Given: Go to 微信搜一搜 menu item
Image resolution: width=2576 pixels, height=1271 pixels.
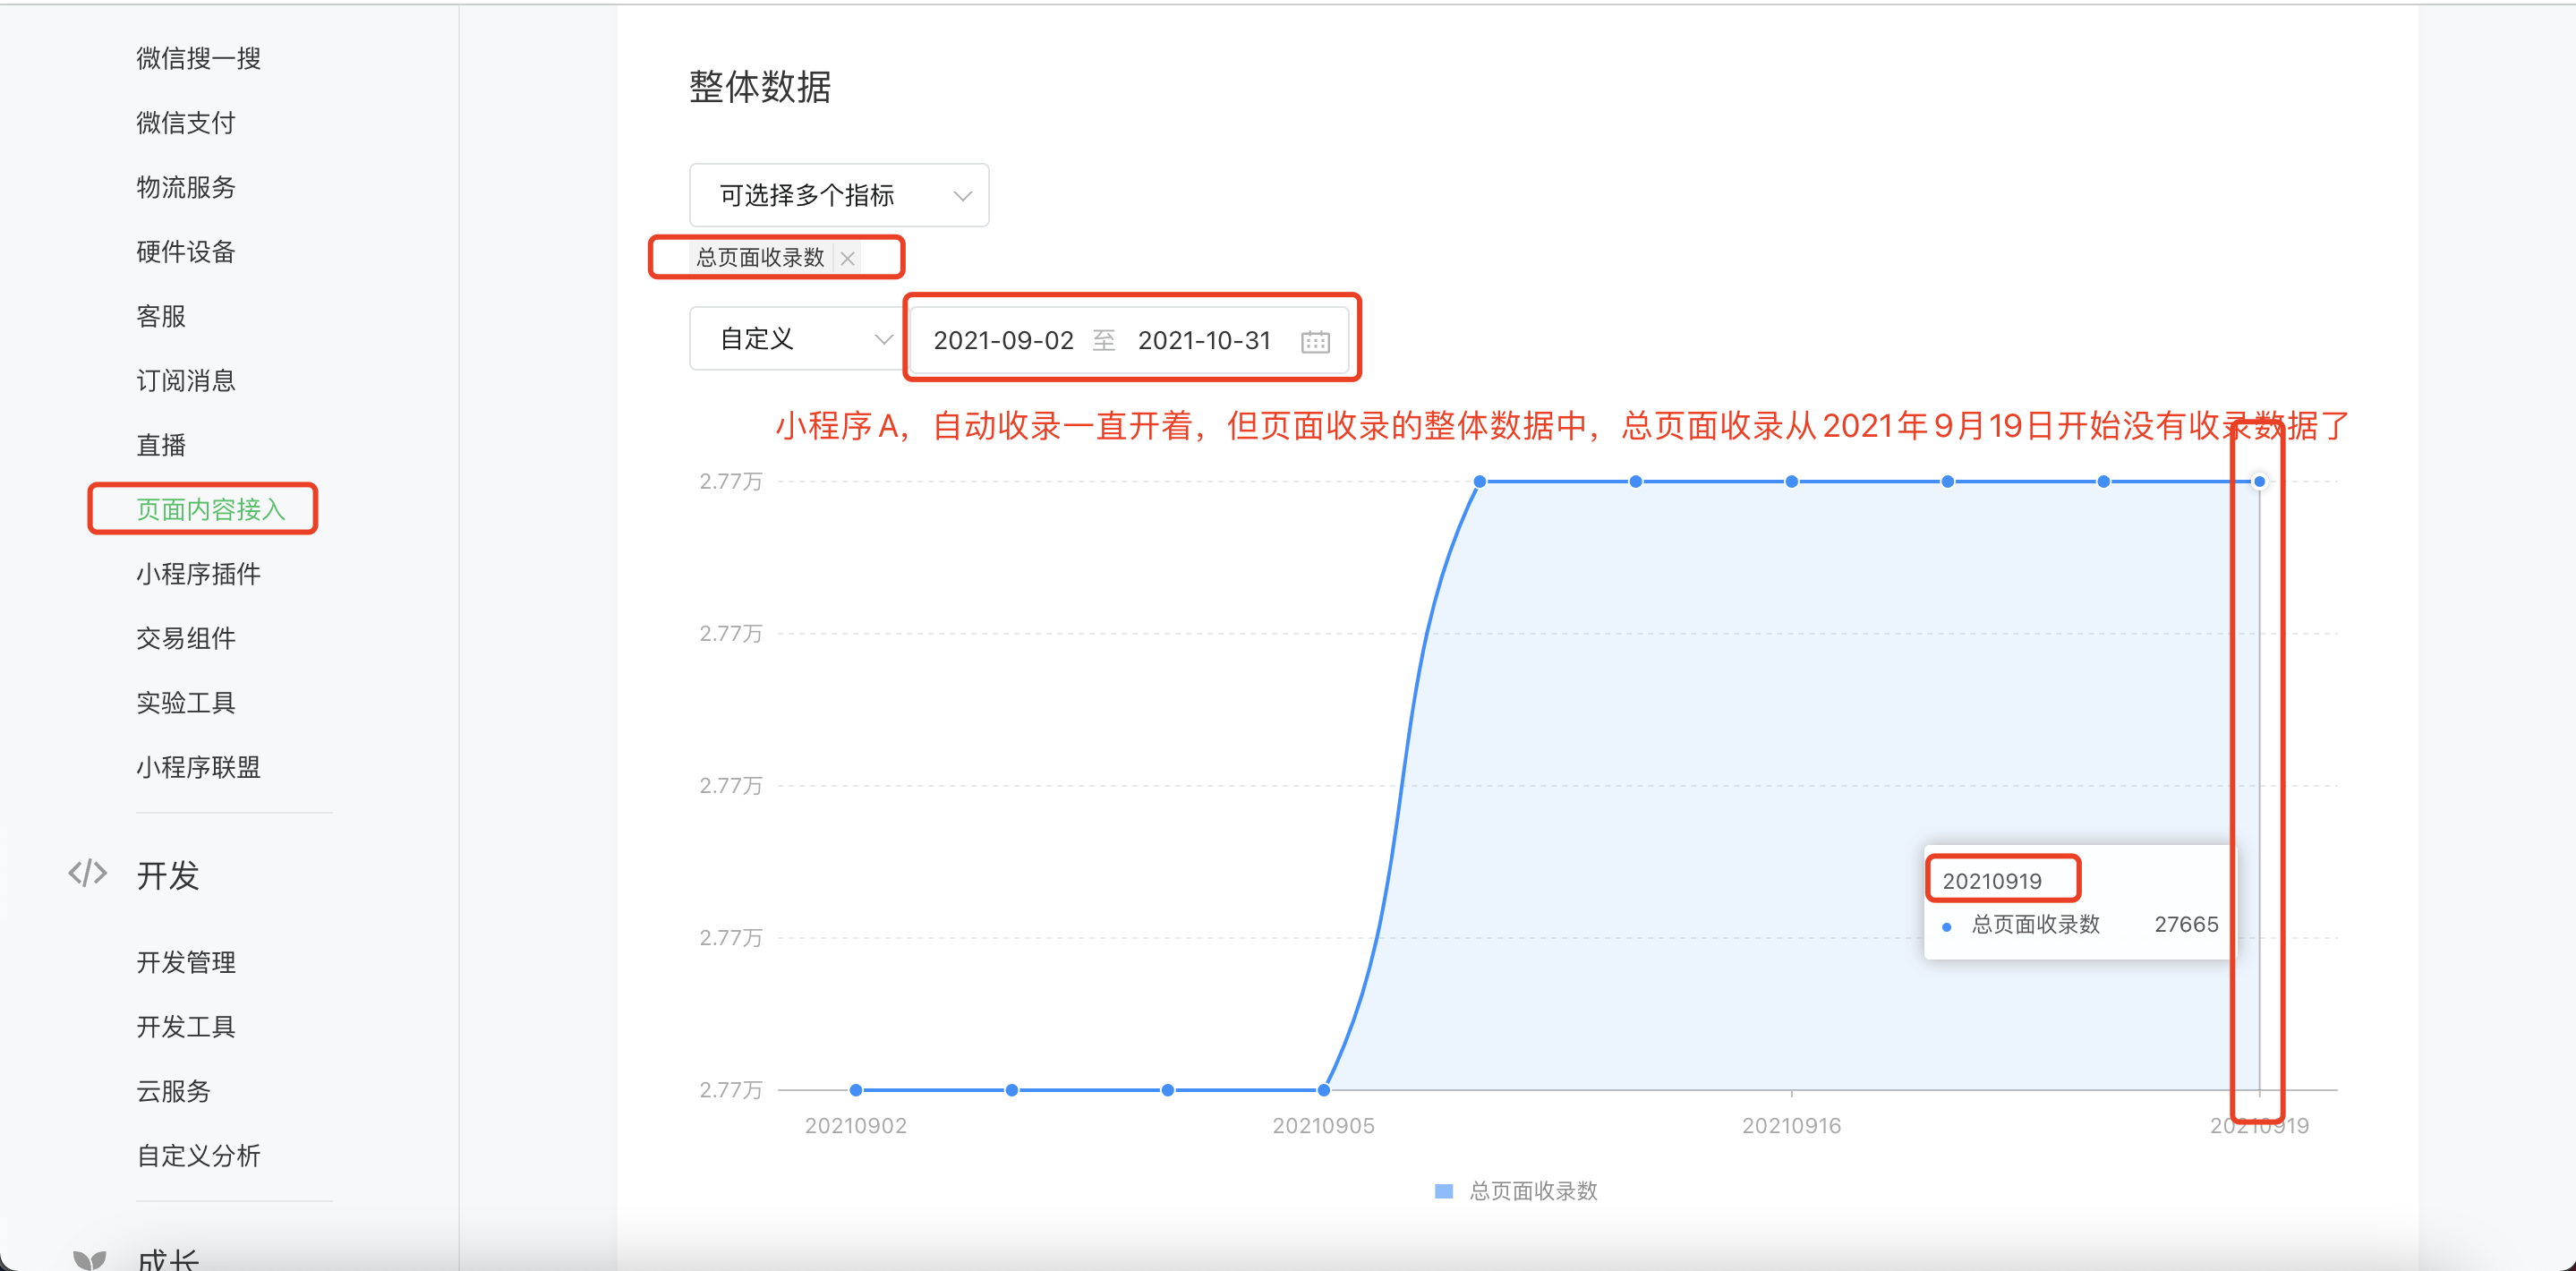Looking at the screenshot, I should pyautogui.click(x=198, y=58).
